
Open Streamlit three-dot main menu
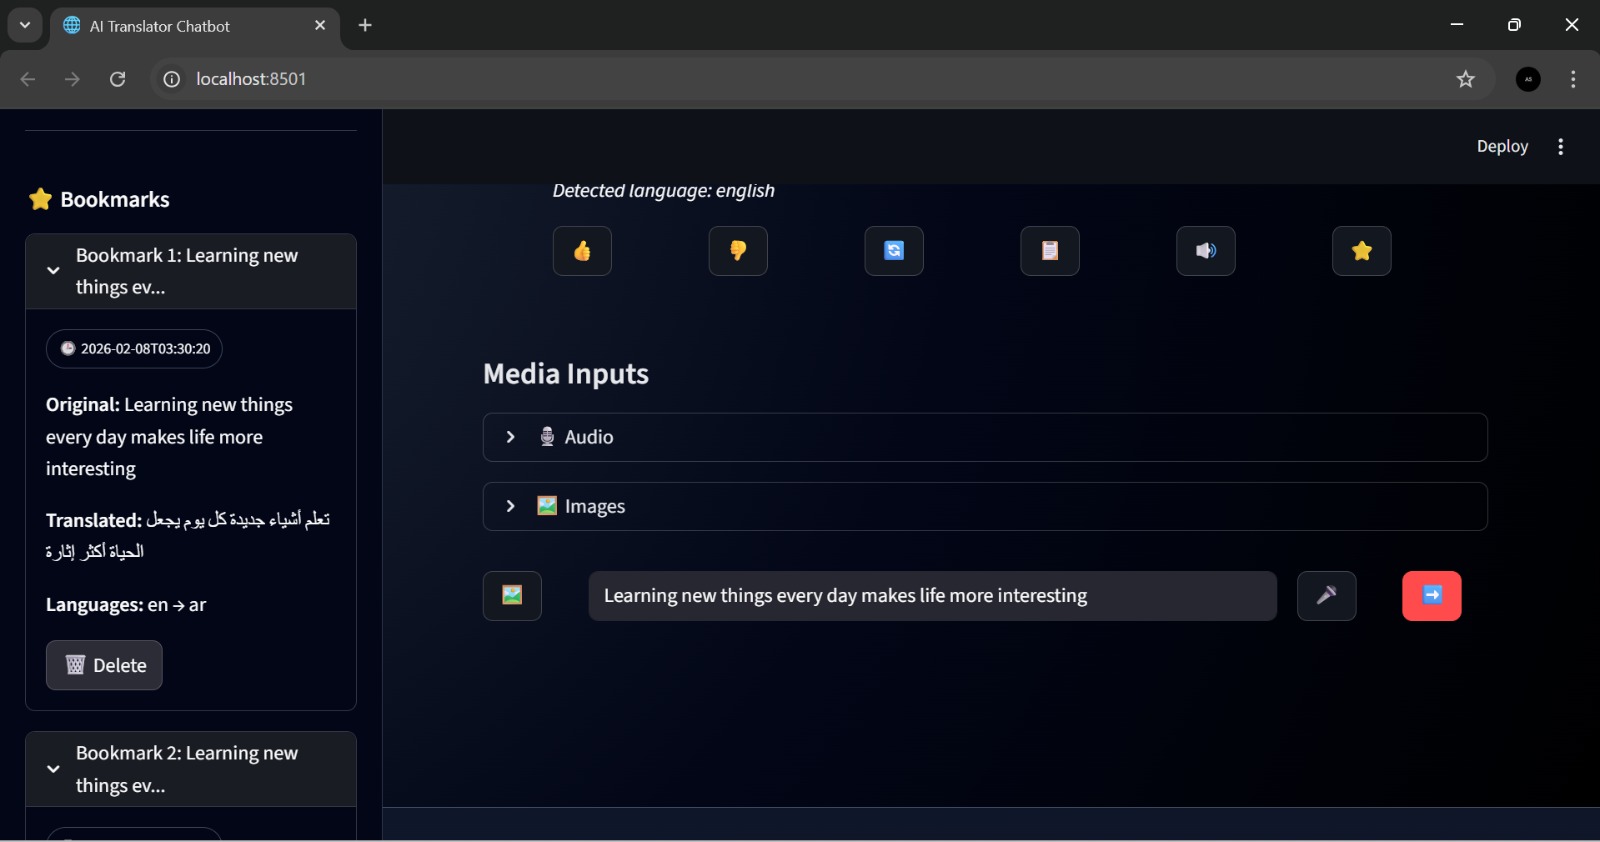tap(1561, 147)
